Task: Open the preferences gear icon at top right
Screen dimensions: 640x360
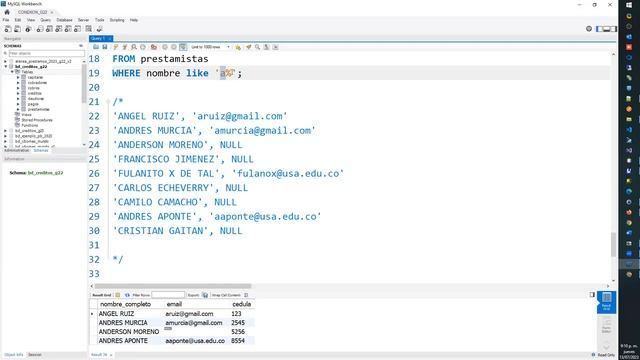Action: click(x=589, y=29)
